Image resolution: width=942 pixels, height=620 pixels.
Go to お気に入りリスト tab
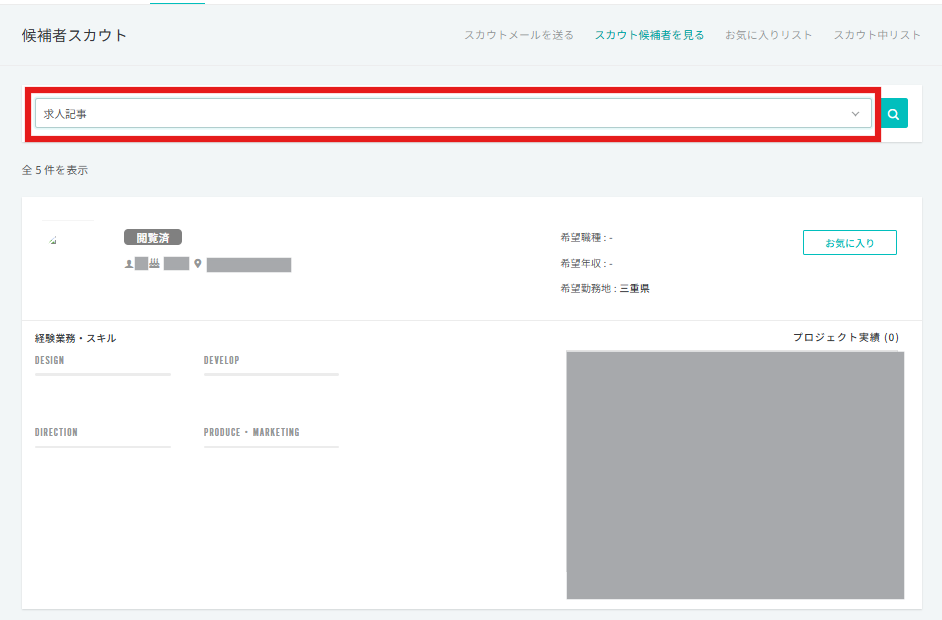coord(768,35)
